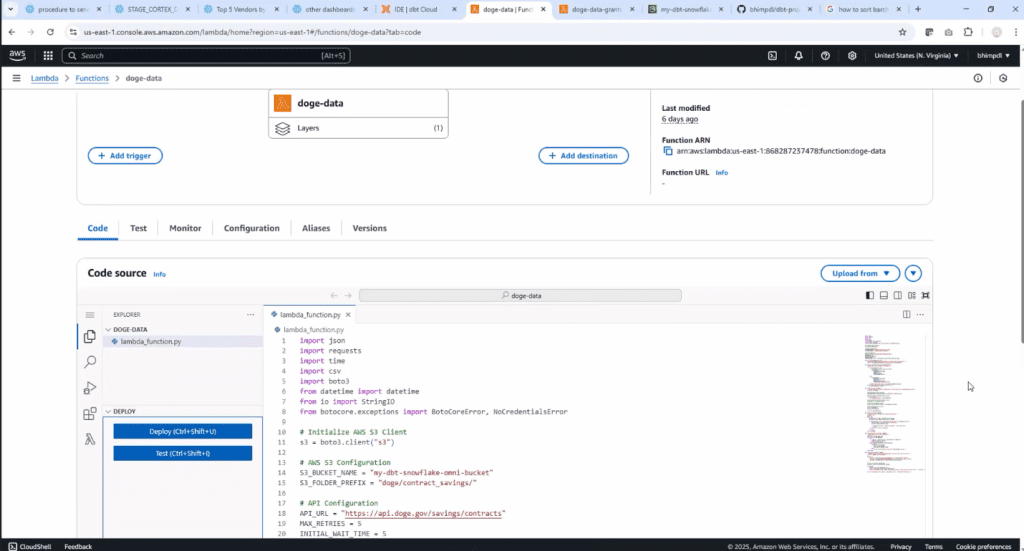Click the doge-data editor command search box

[520, 296]
